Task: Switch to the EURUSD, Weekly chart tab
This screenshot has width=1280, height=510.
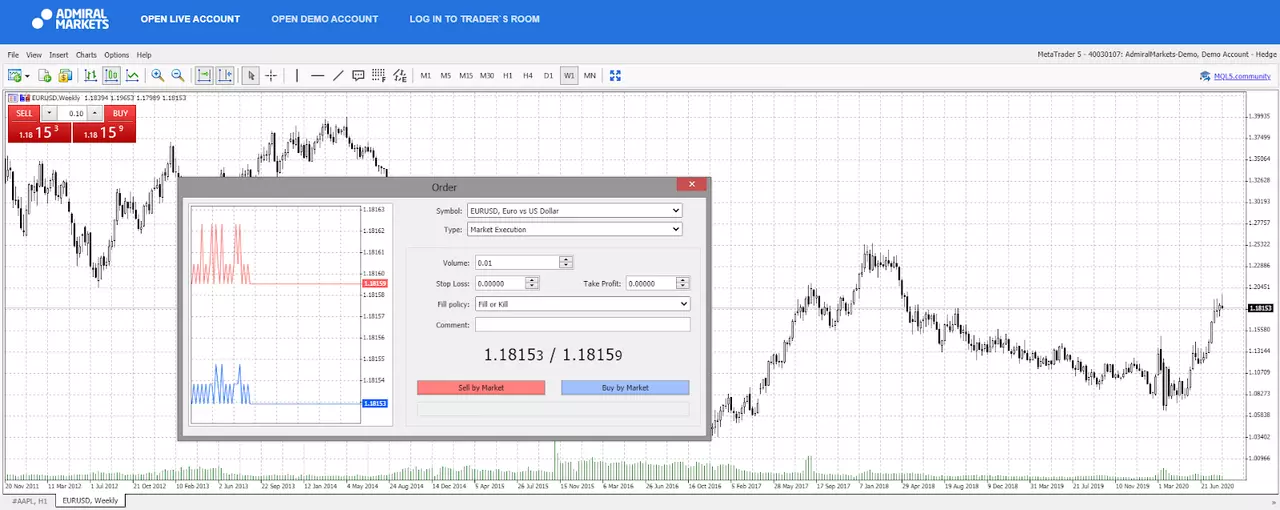Action: point(90,500)
